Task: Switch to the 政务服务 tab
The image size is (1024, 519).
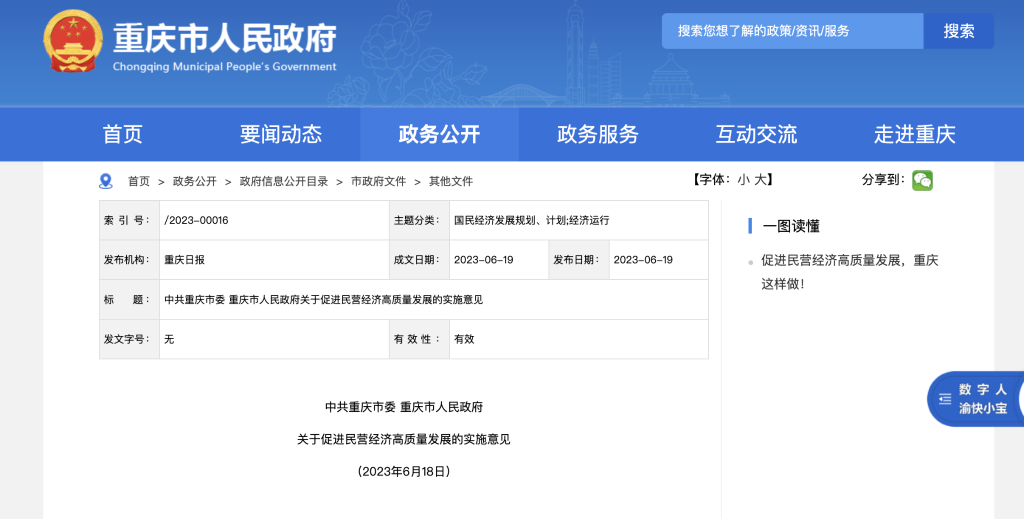Action: [598, 134]
